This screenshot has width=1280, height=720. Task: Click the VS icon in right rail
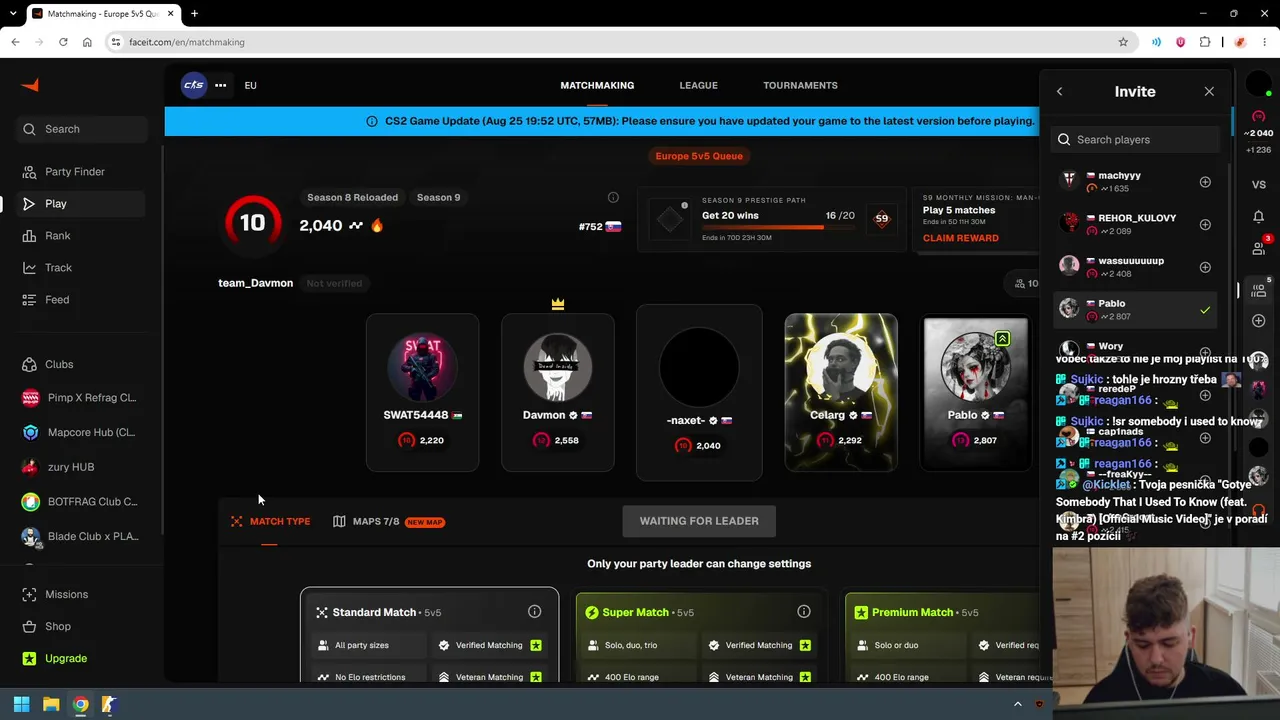tap(1259, 184)
